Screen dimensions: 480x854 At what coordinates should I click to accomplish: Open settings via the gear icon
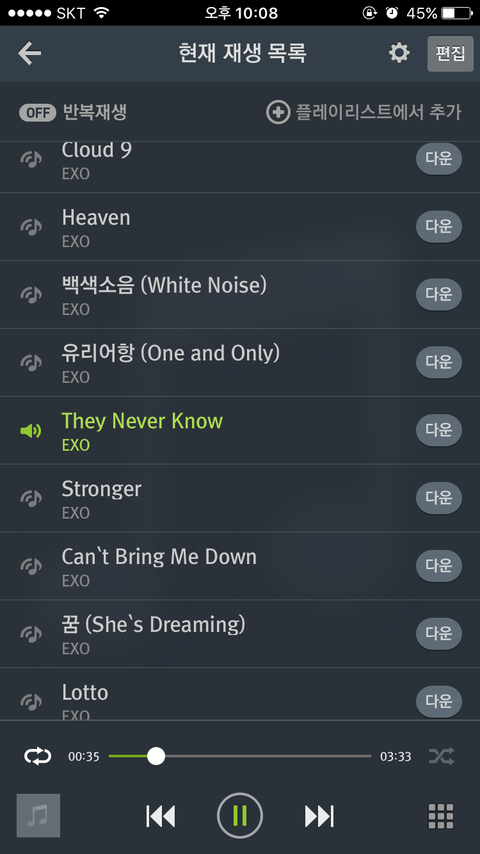399,53
